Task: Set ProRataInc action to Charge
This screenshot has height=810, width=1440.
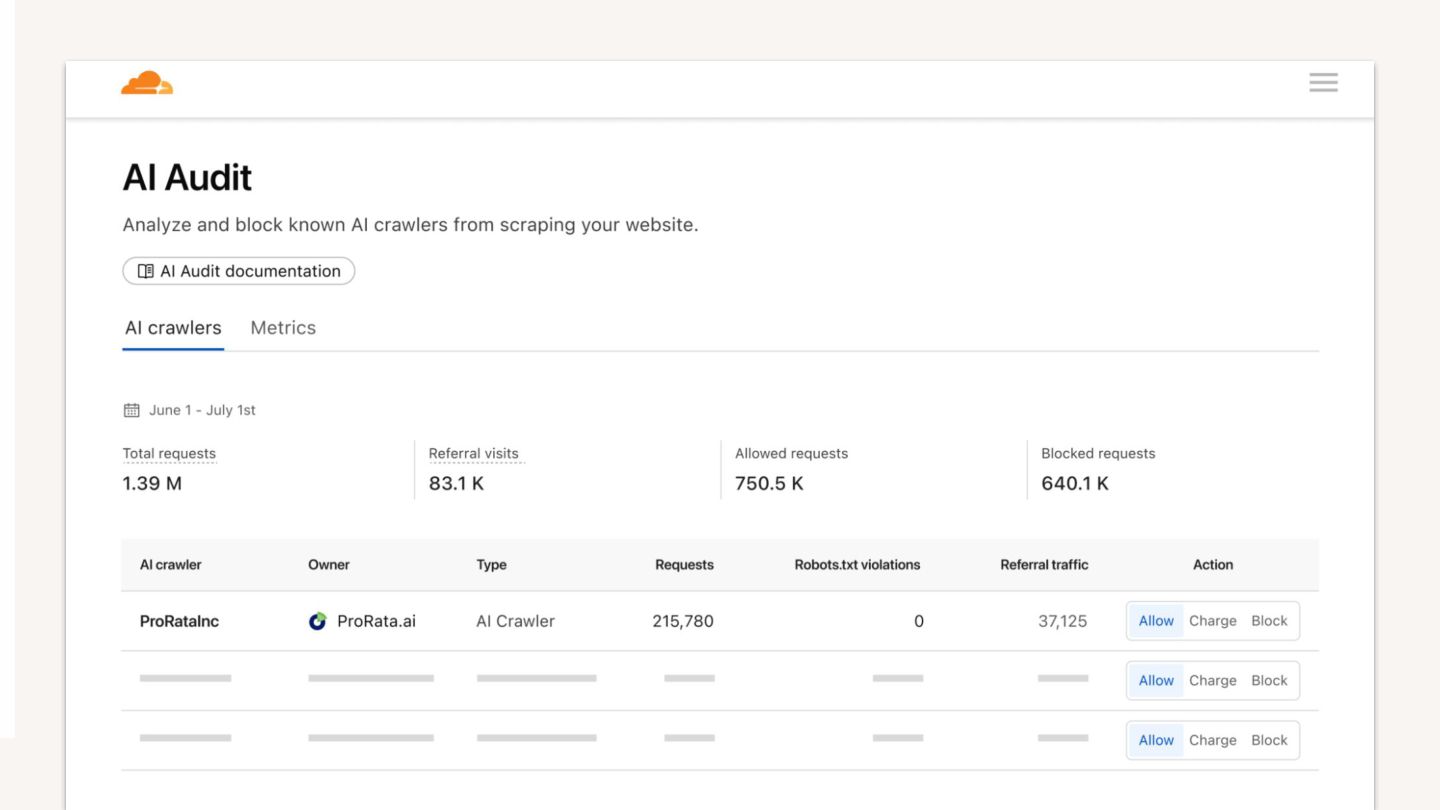Action: tap(1213, 621)
